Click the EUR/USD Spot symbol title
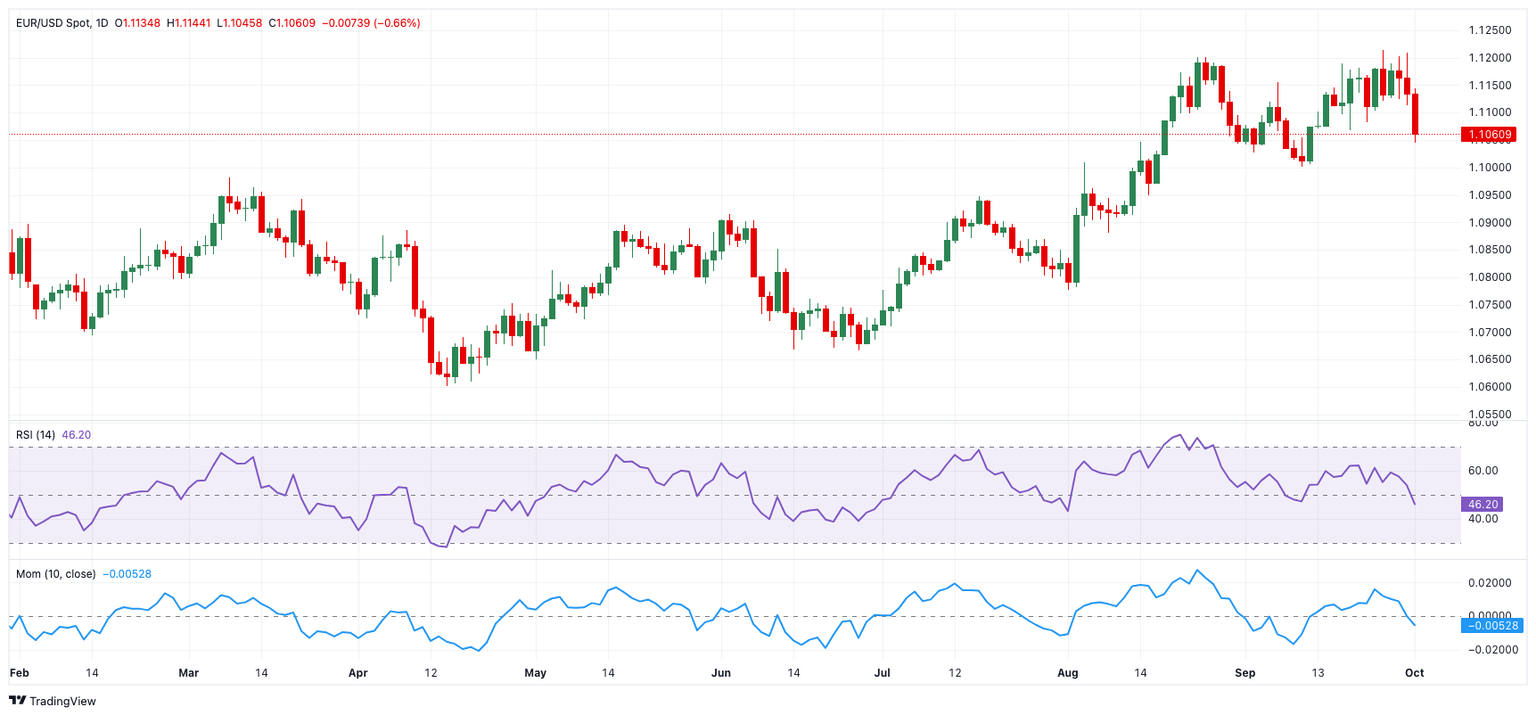Screen dimensions: 1536x716 [51, 23]
